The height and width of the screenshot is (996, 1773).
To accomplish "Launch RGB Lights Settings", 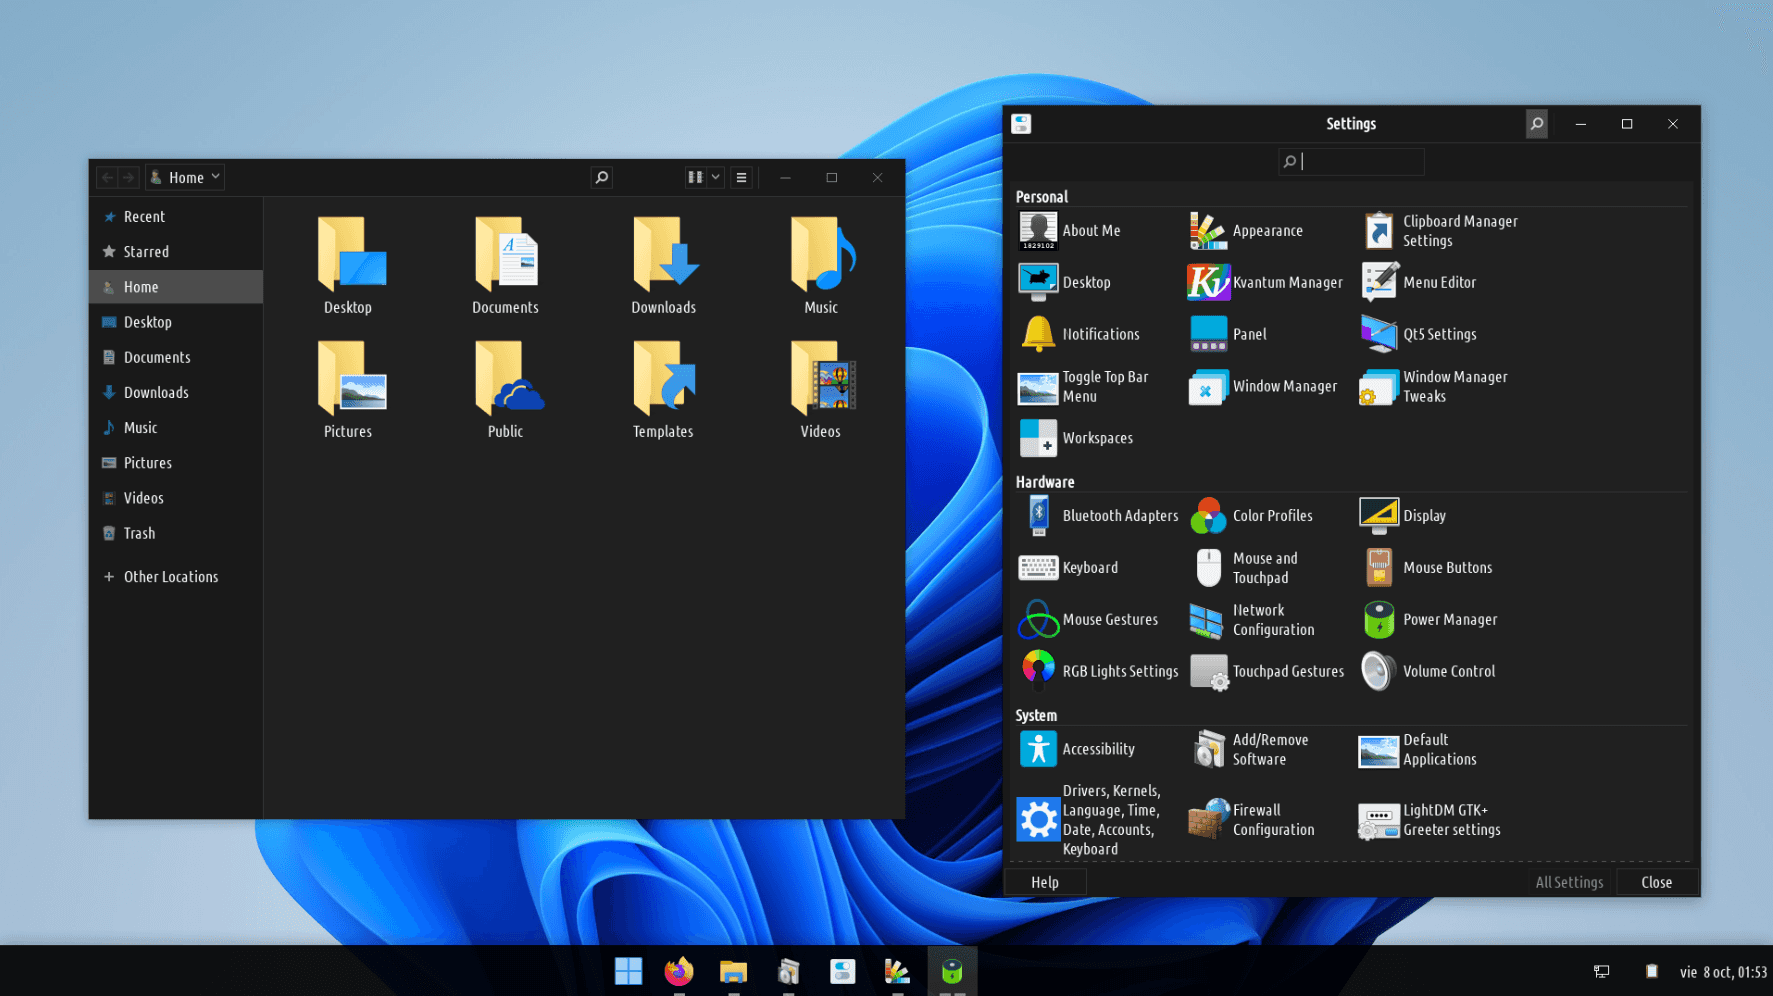I will coord(1099,671).
